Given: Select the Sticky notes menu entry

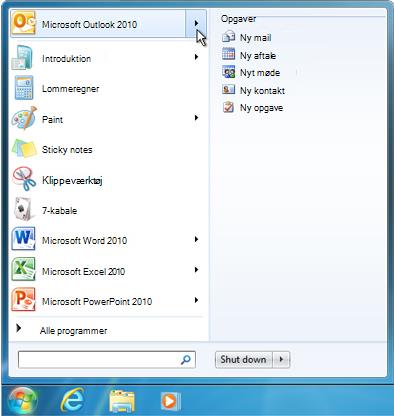Looking at the screenshot, I should [x=107, y=149].
